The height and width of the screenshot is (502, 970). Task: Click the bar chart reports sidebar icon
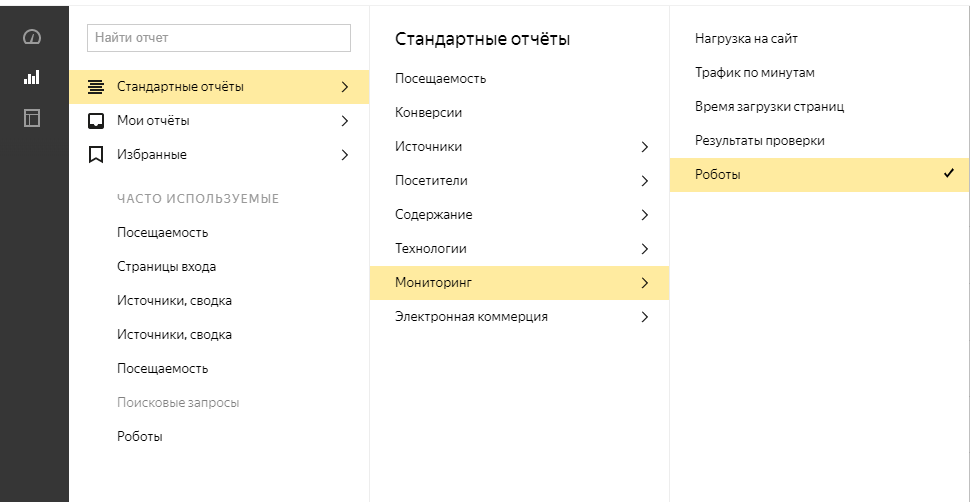32,77
